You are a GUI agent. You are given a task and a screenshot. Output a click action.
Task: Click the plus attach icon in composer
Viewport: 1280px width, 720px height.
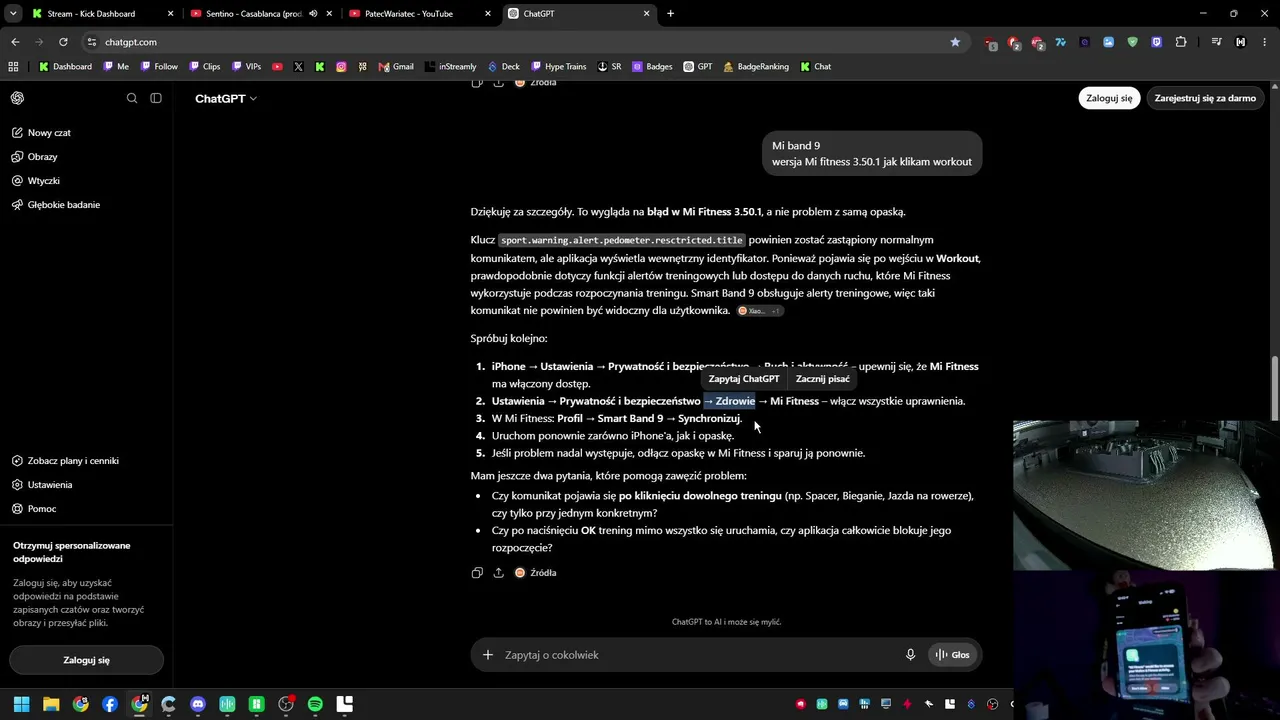pyautogui.click(x=488, y=655)
